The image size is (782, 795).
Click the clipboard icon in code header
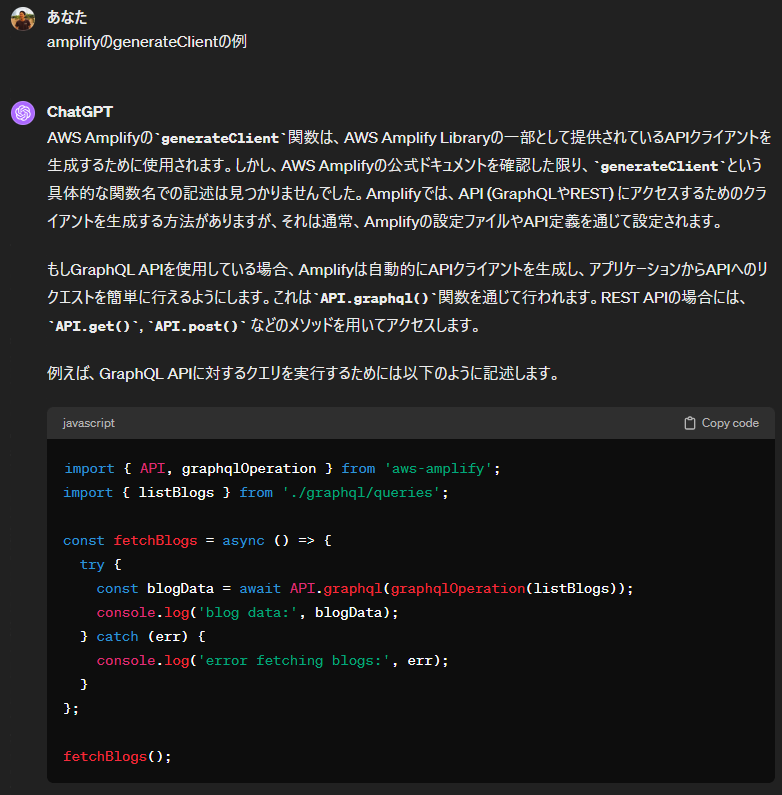[x=689, y=423]
